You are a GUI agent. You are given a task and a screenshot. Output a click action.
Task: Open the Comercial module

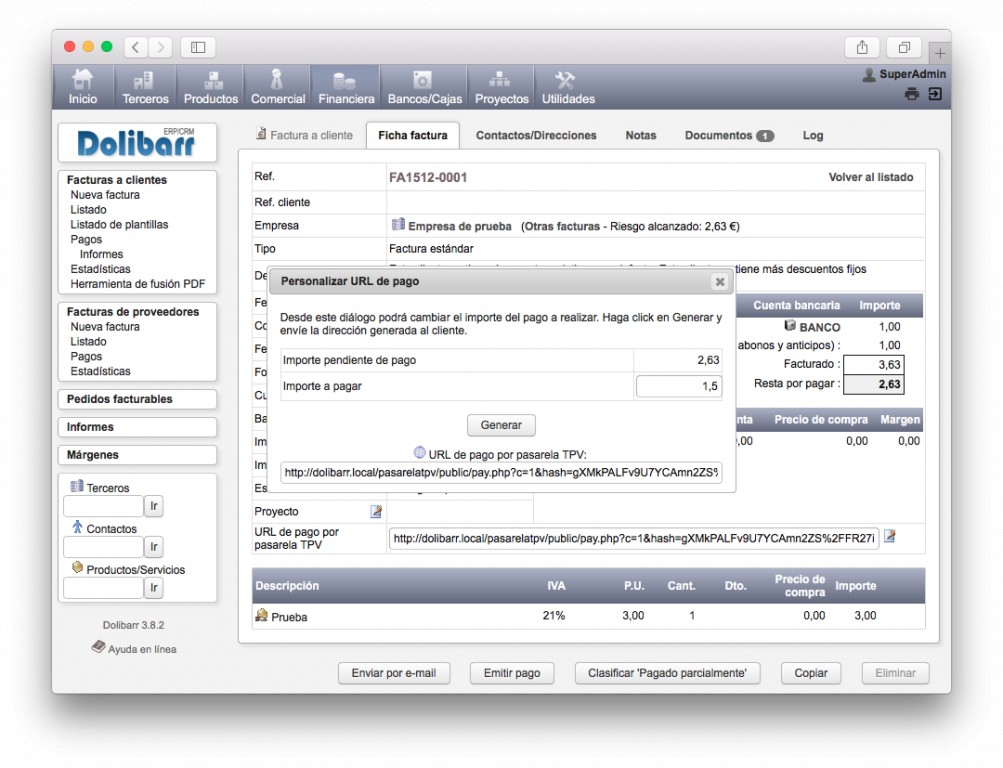pyautogui.click(x=278, y=88)
